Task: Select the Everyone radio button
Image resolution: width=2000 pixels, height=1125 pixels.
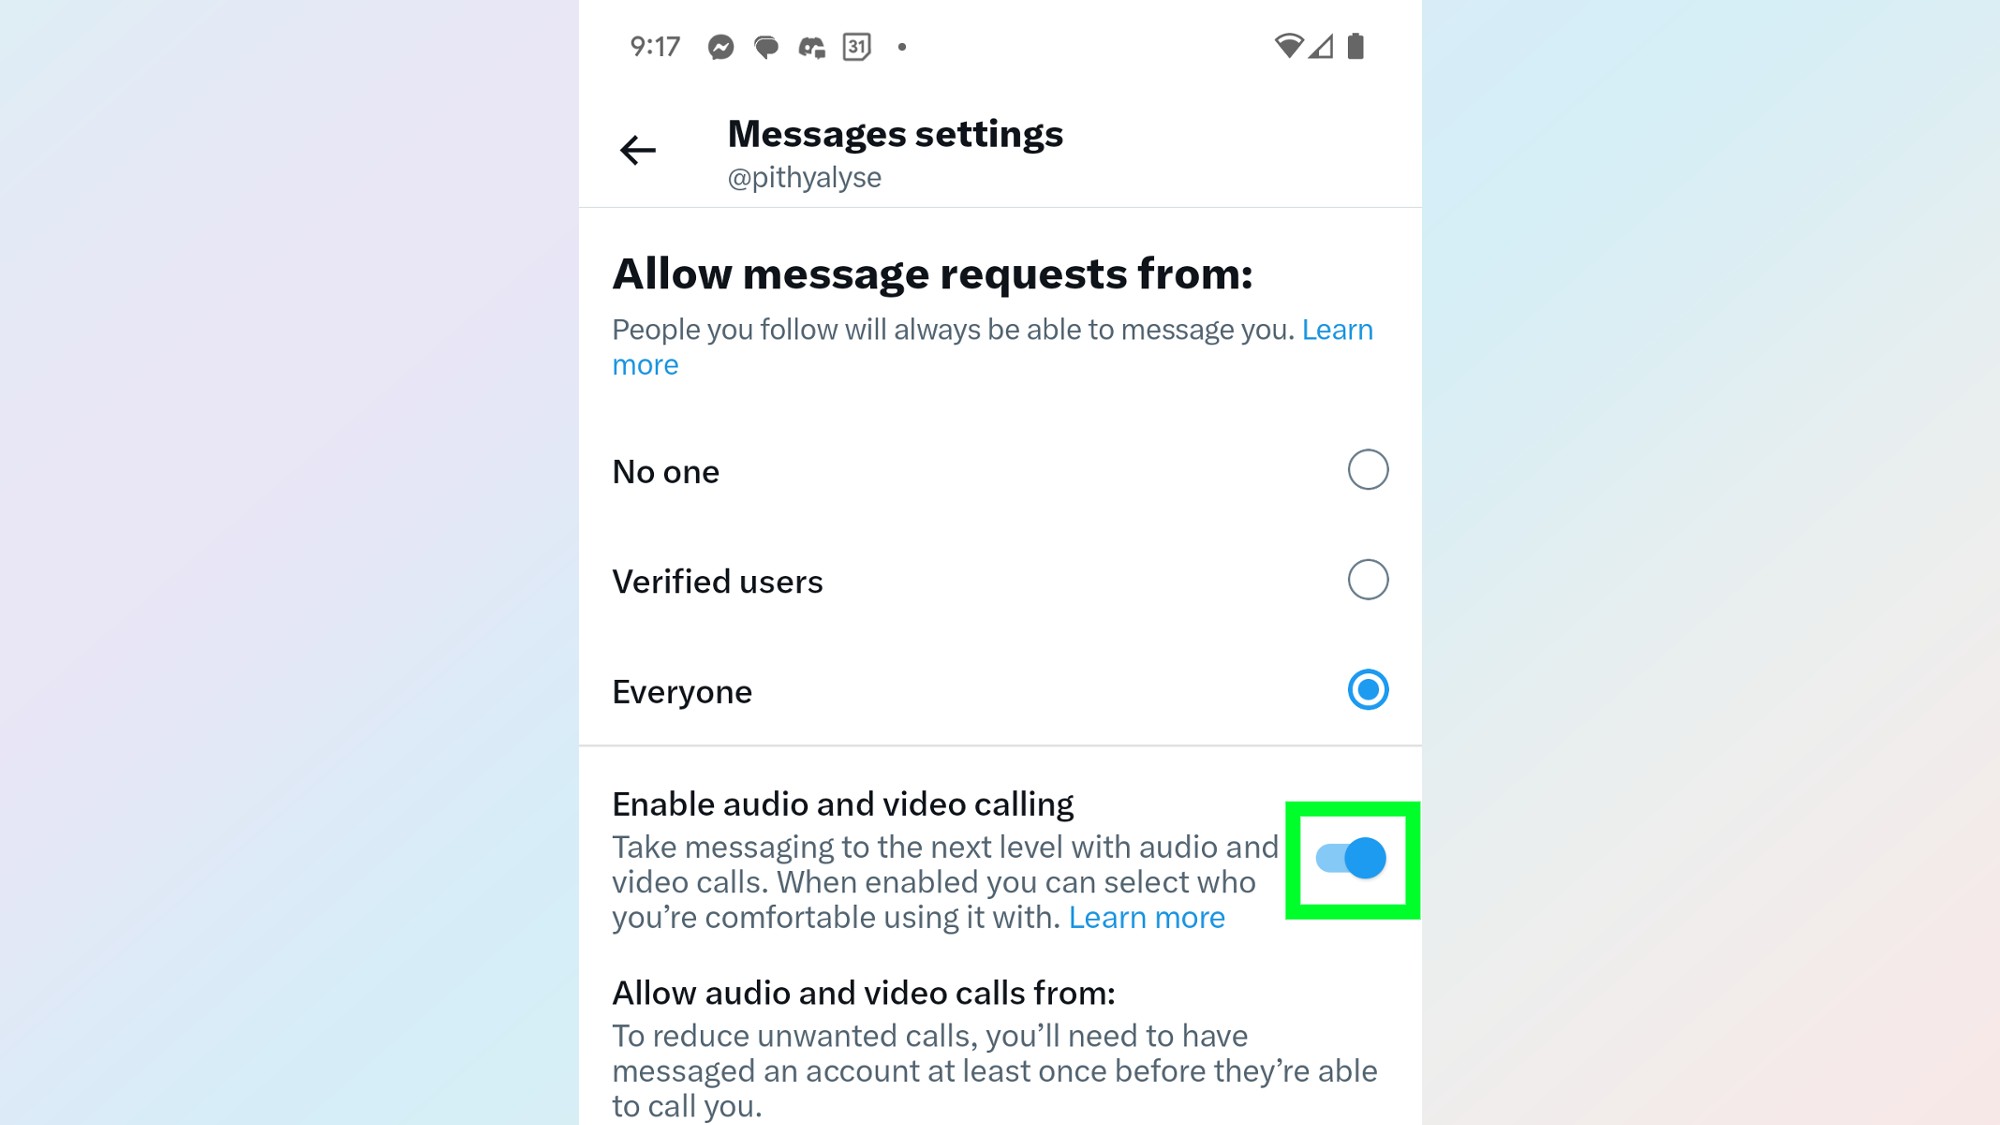Action: point(1368,688)
